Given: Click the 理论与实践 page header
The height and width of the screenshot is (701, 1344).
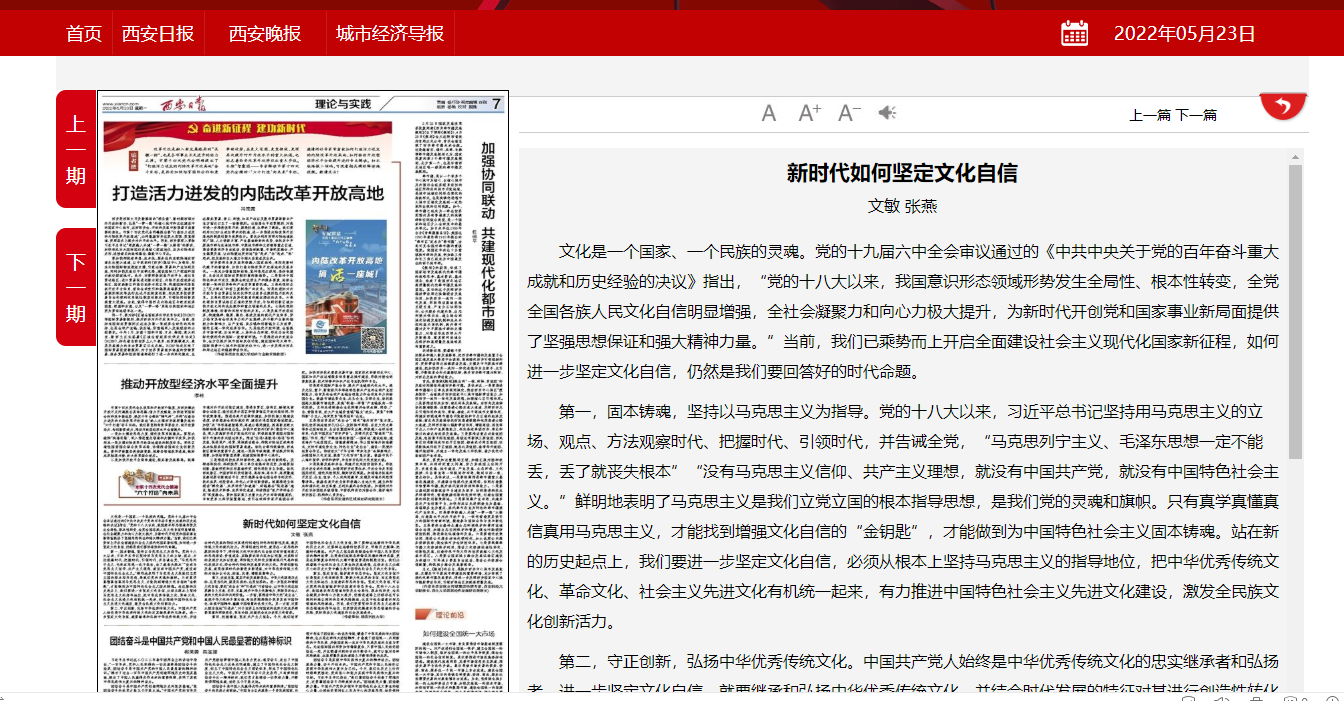Looking at the screenshot, I should click(x=343, y=103).
